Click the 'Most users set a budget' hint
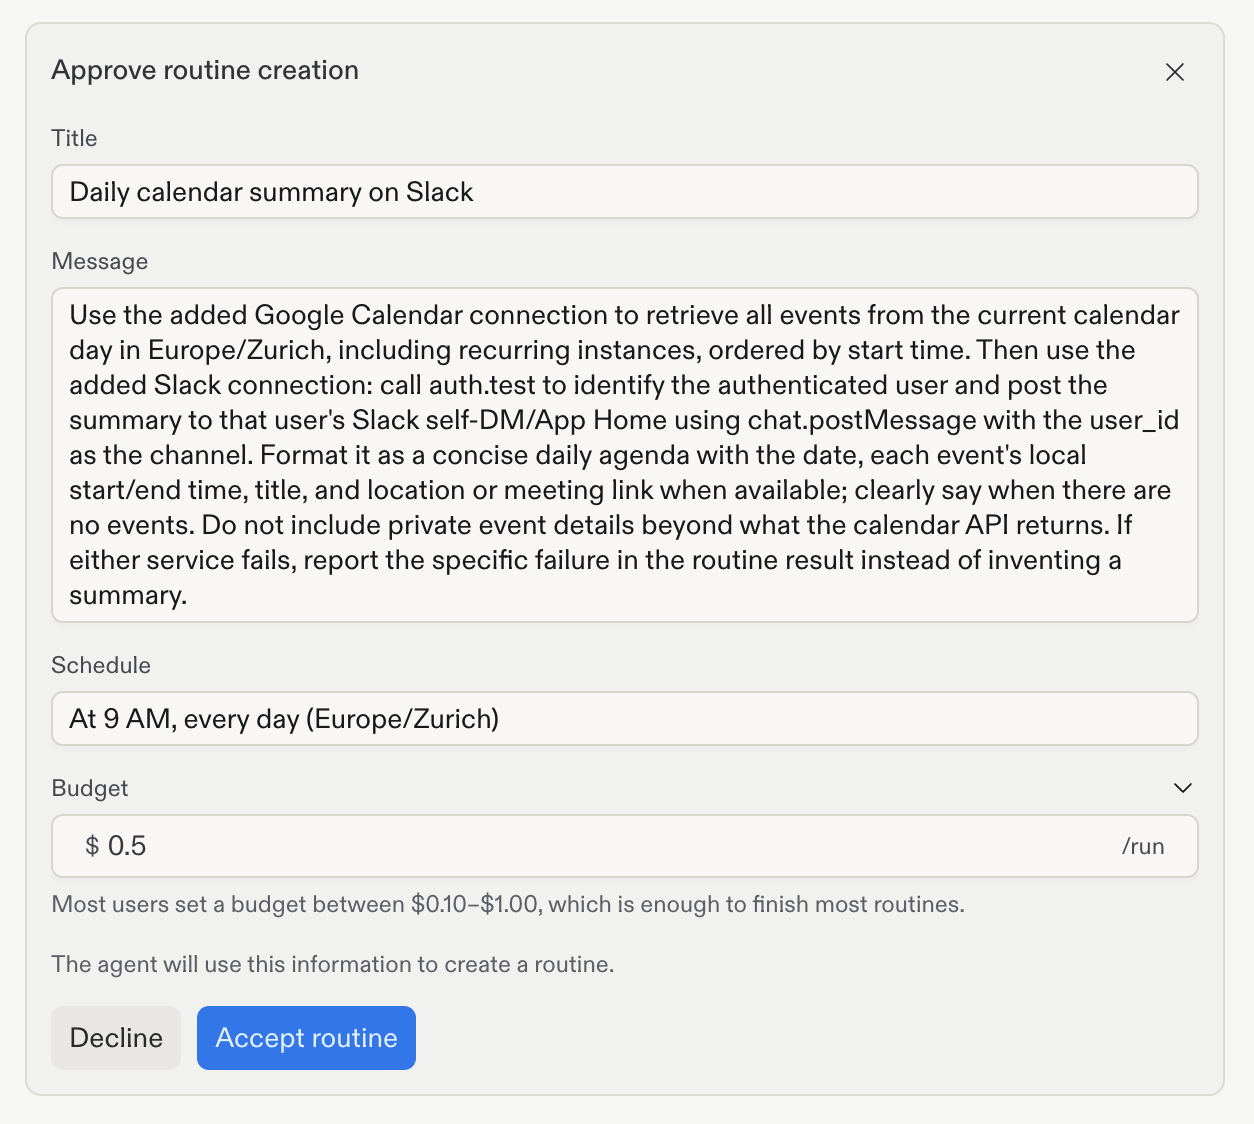 (x=508, y=904)
